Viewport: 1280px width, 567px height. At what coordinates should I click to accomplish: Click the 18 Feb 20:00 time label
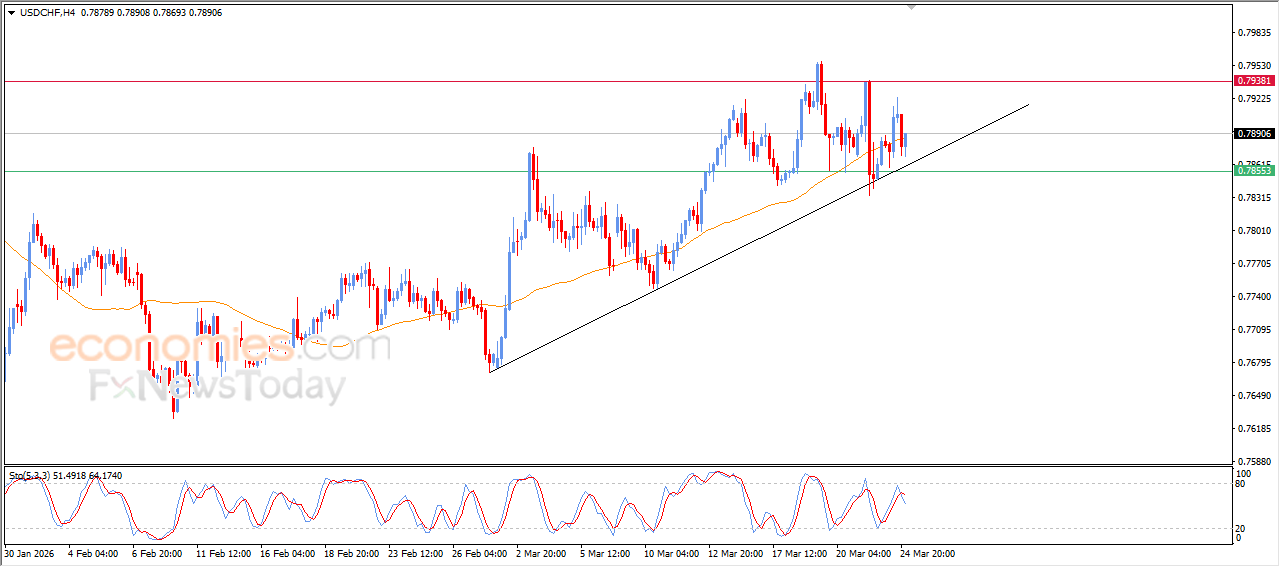(x=350, y=553)
